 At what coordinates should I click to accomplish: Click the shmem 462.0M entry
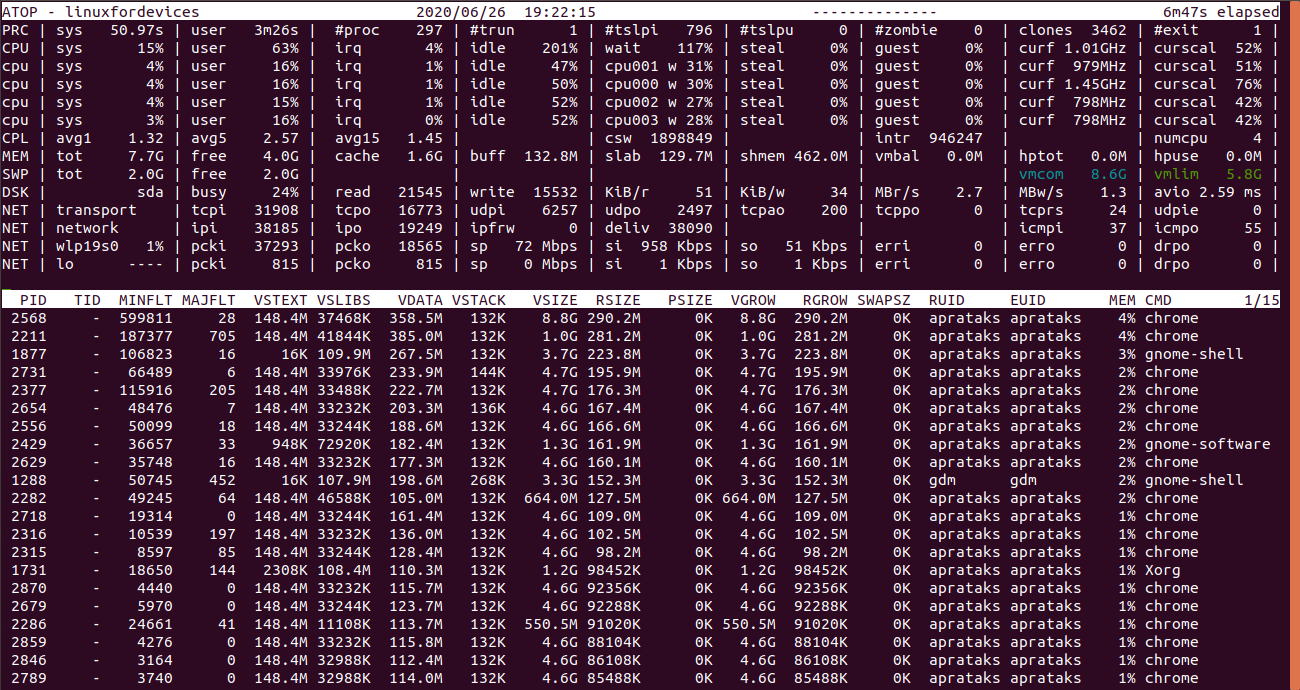pos(794,156)
